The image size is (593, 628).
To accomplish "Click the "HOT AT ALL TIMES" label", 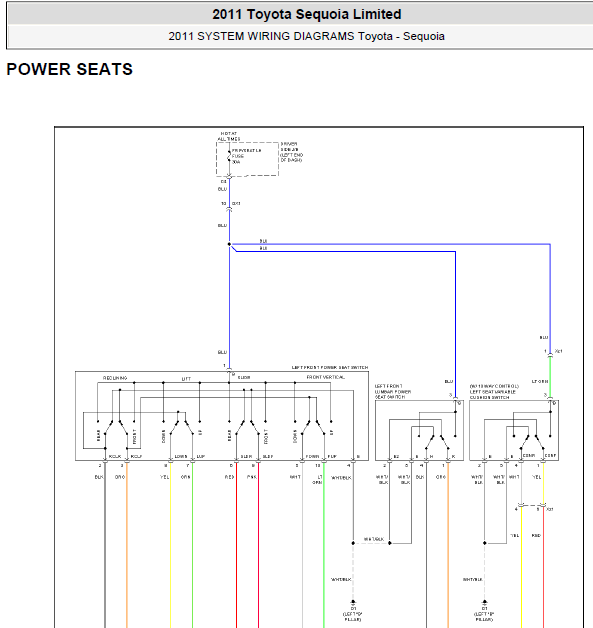I will click(x=229, y=136).
